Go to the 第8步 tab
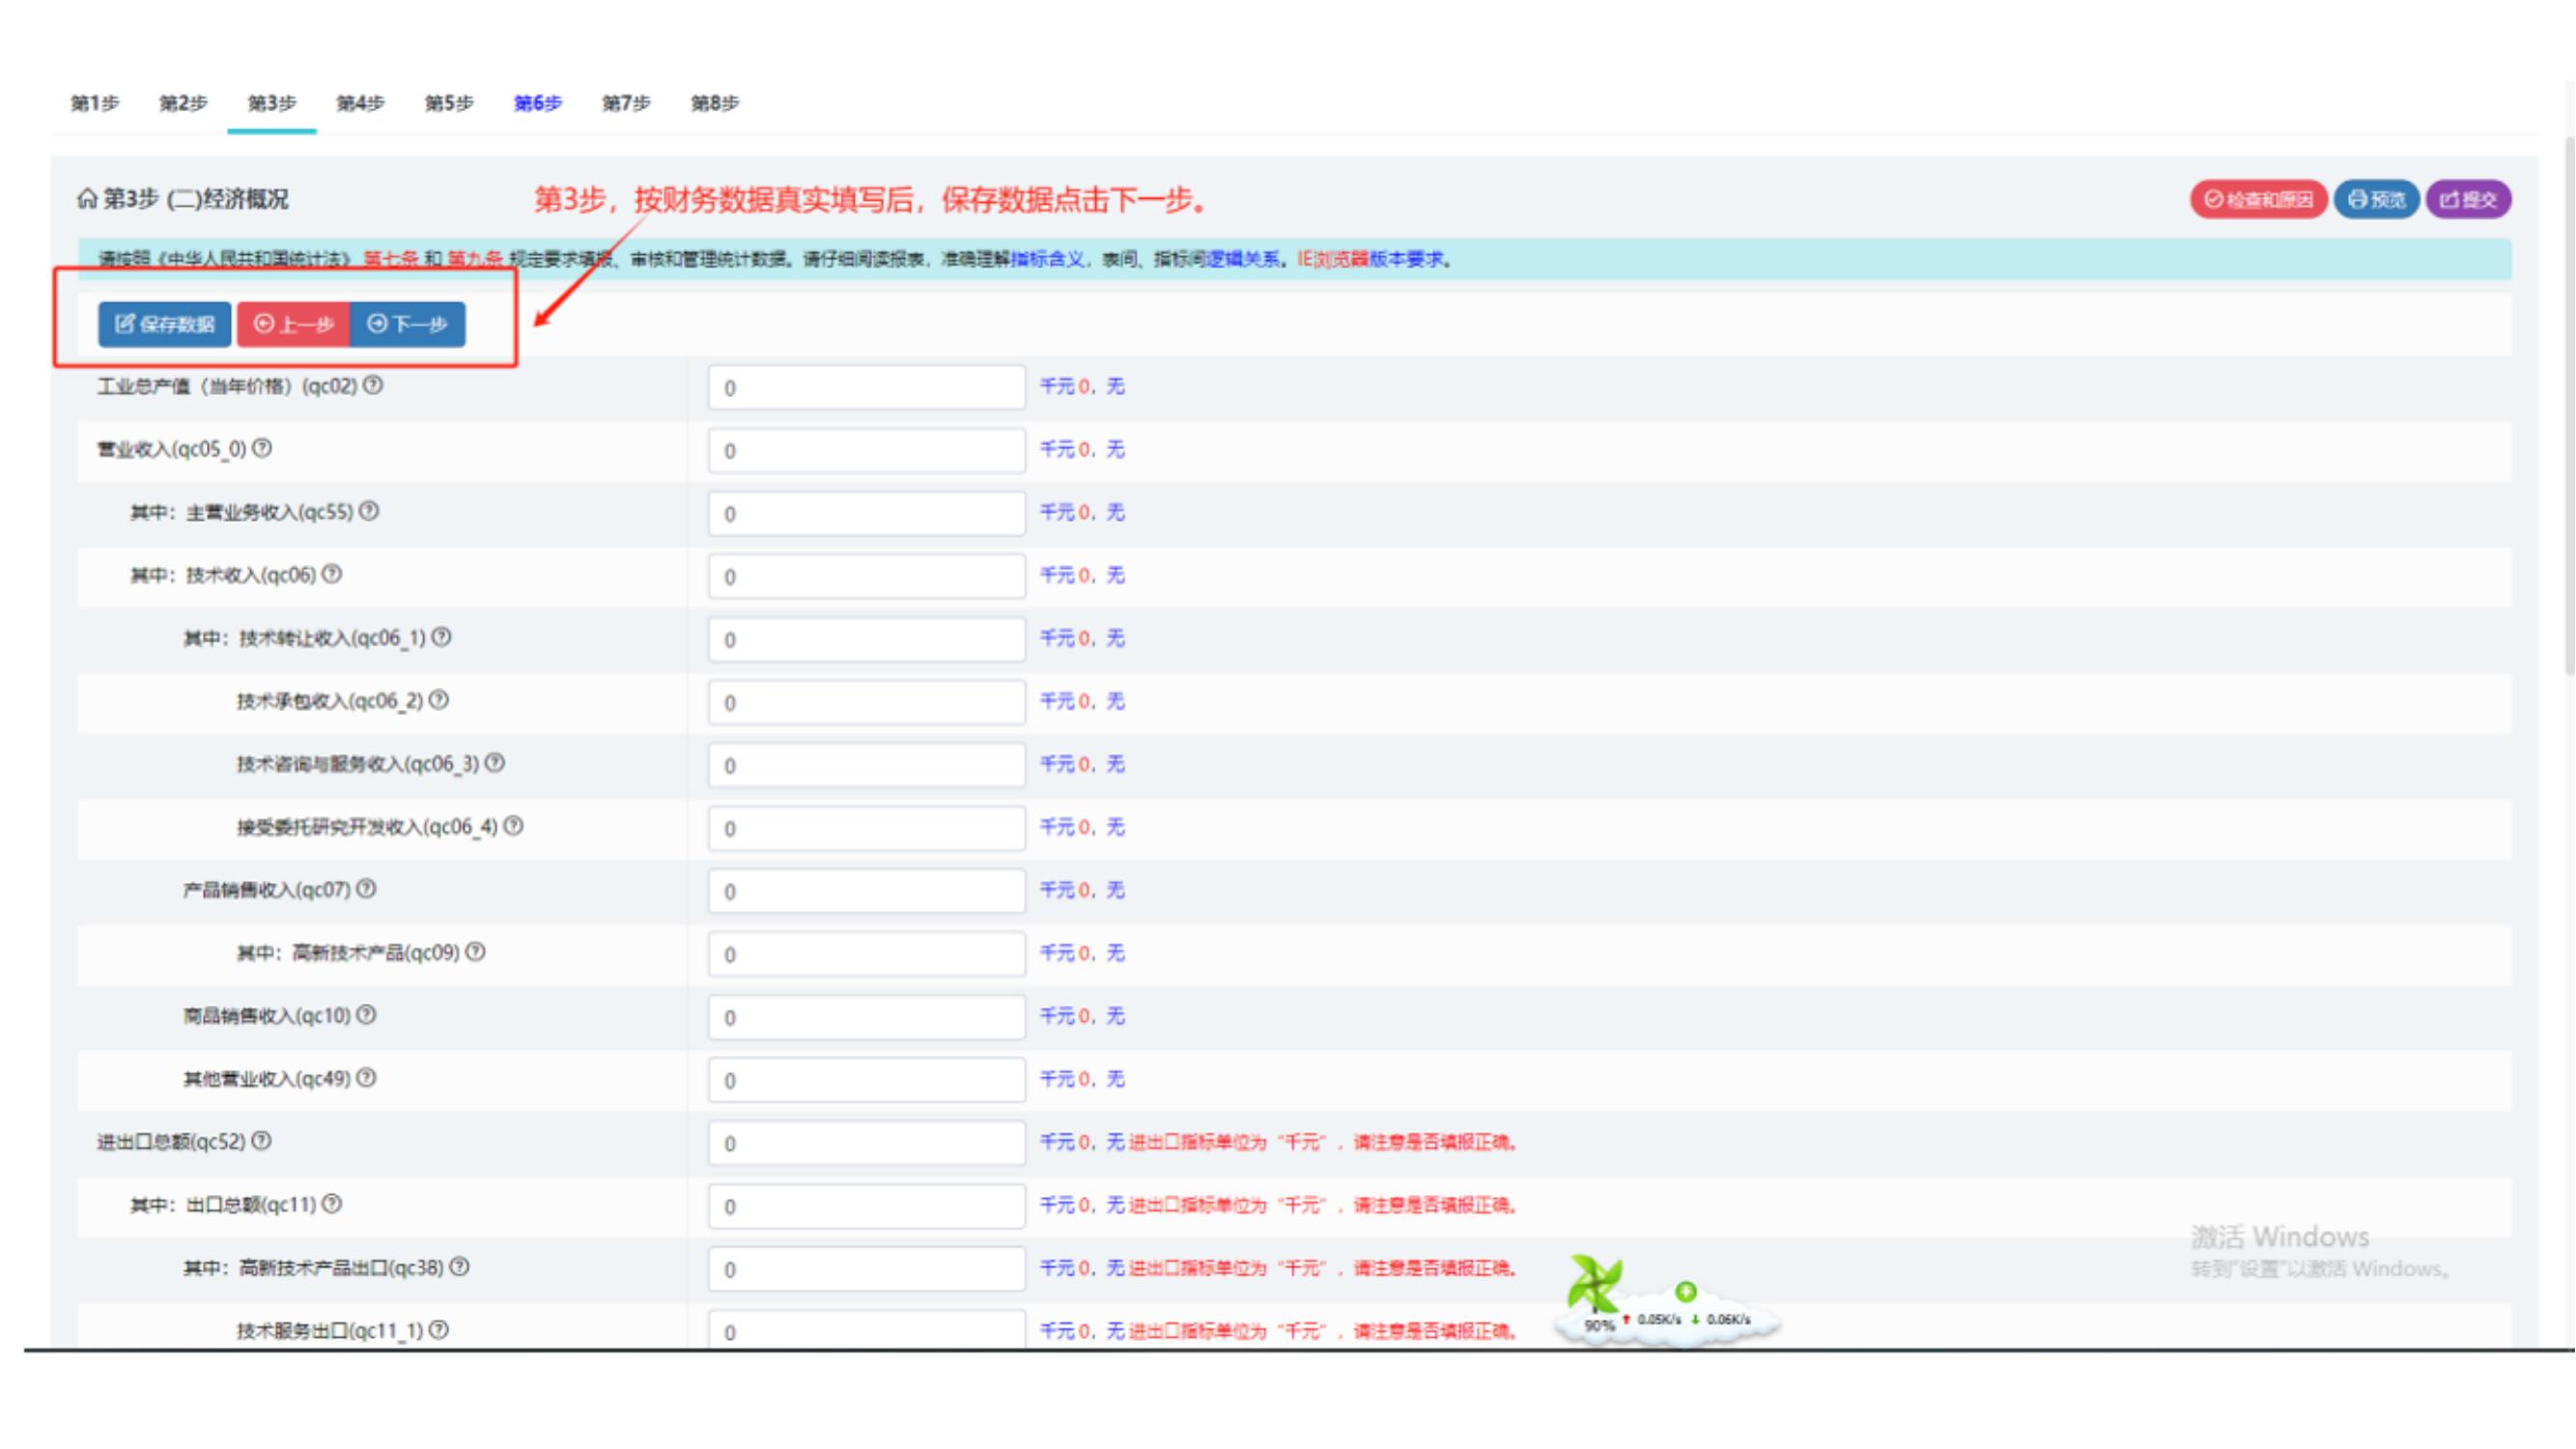 (714, 103)
